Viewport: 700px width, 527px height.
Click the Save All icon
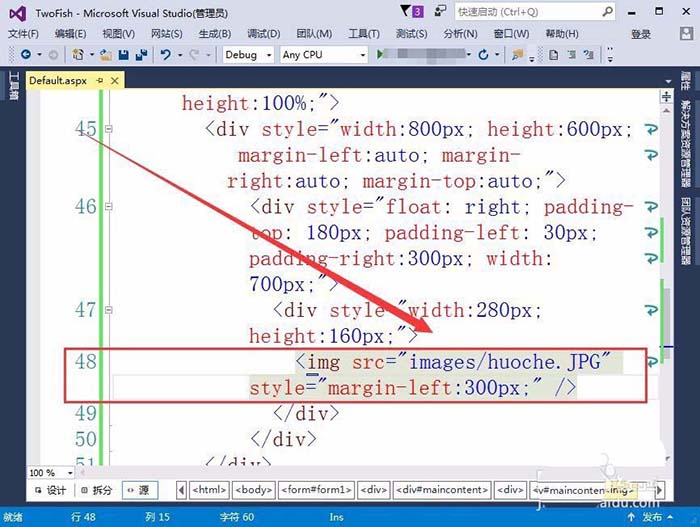click(x=142, y=55)
